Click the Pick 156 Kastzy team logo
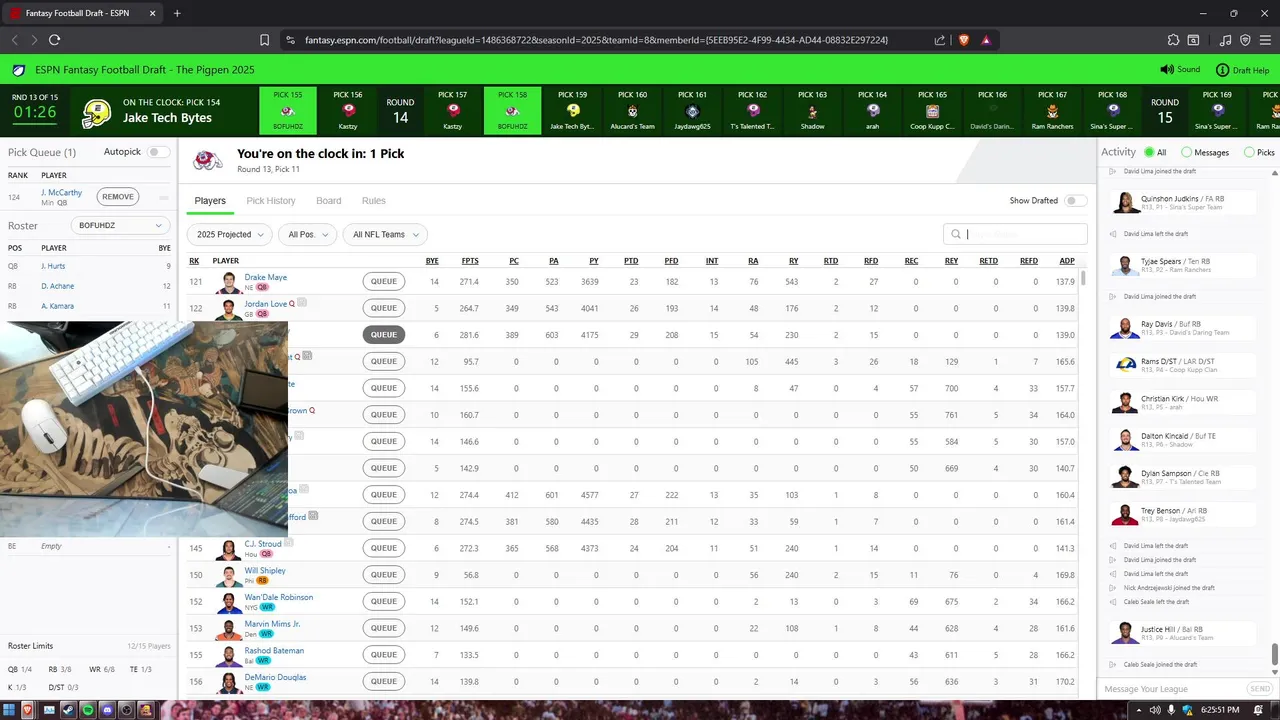The image size is (1280, 720). (349, 111)
